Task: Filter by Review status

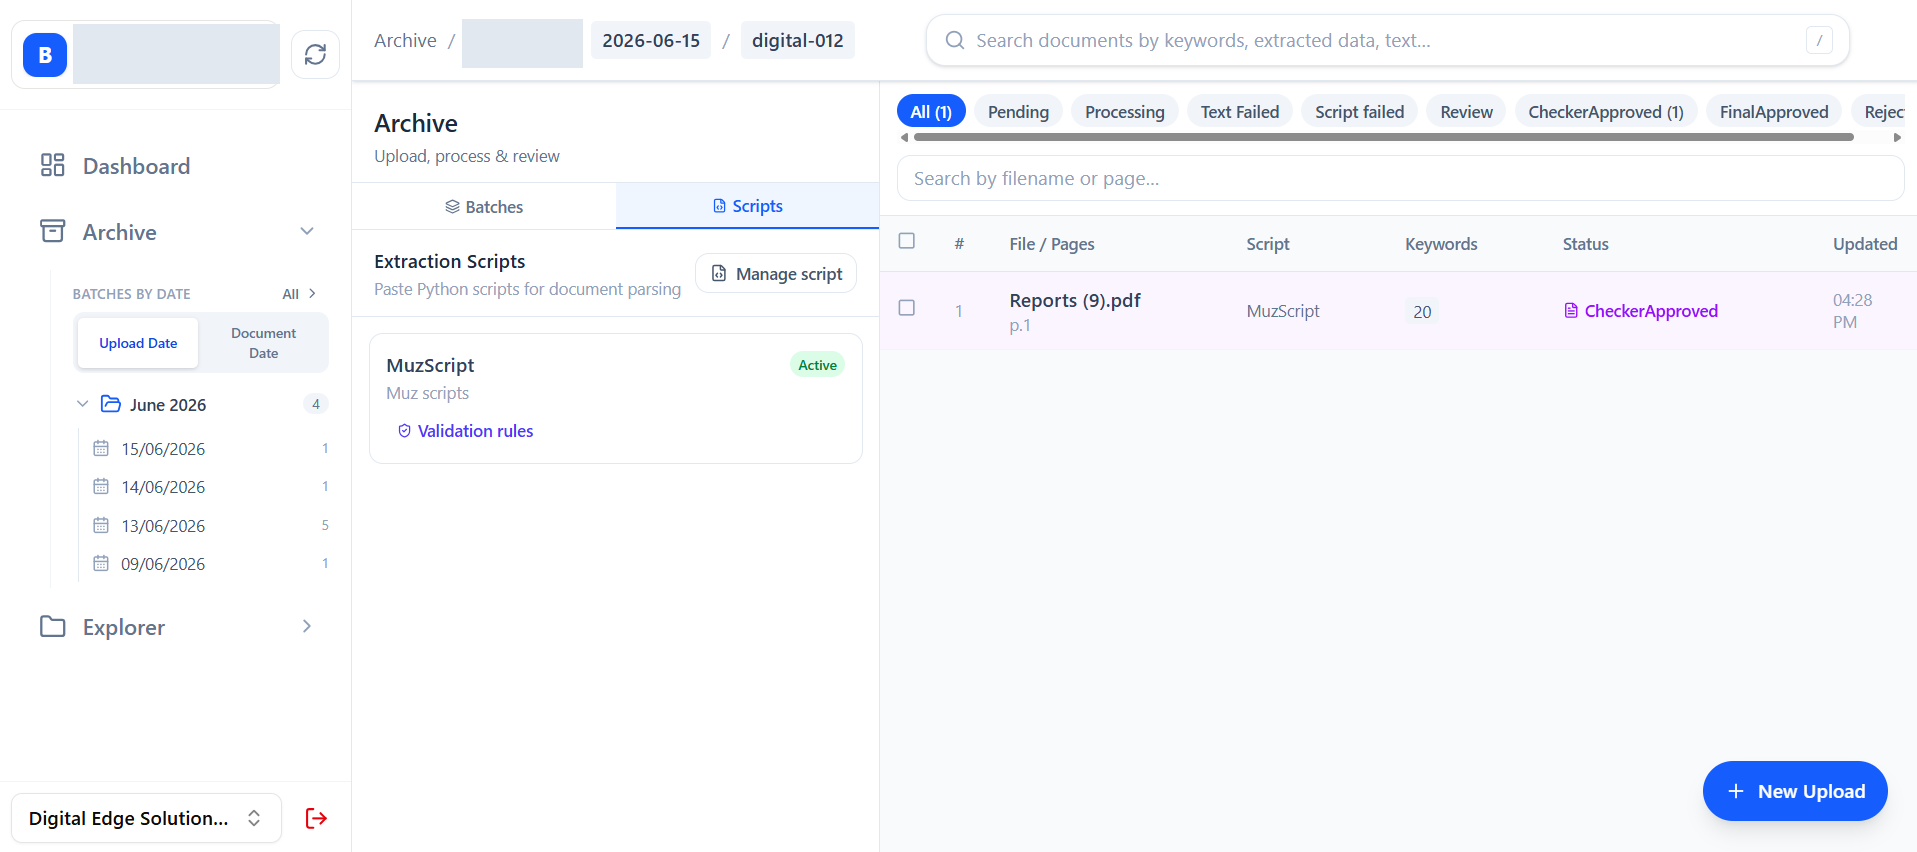Action: pyautogui.click(x=1466, y=111)
